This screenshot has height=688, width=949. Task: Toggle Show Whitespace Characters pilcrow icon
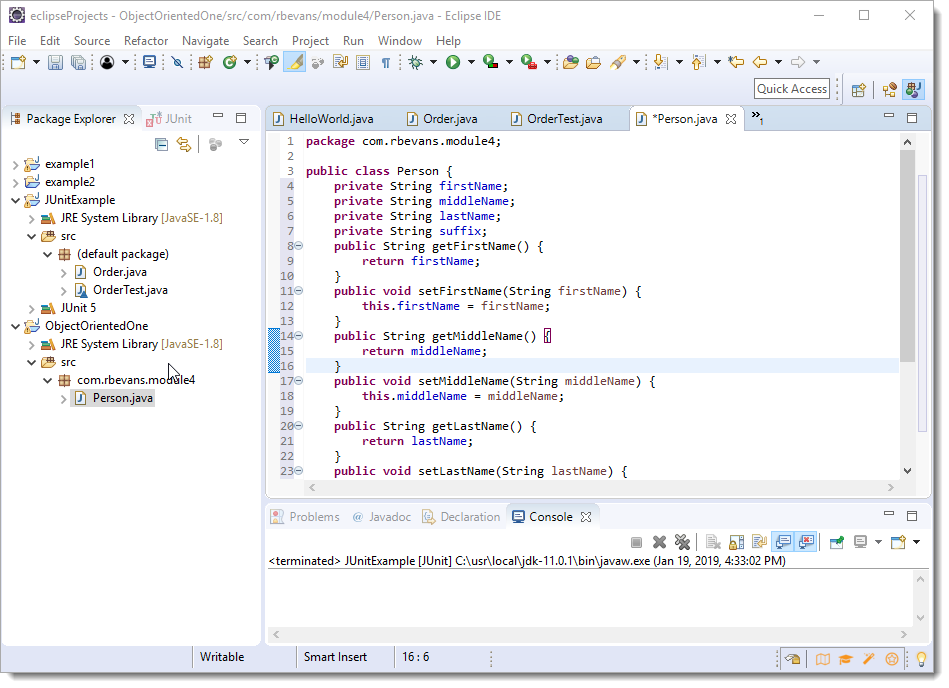pyautogui.click(x=386, y=63)
